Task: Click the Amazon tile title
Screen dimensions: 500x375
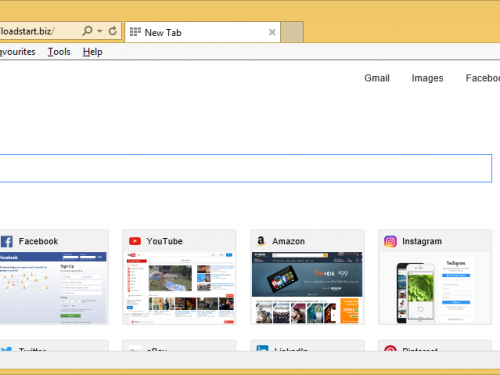Action: 288,241
